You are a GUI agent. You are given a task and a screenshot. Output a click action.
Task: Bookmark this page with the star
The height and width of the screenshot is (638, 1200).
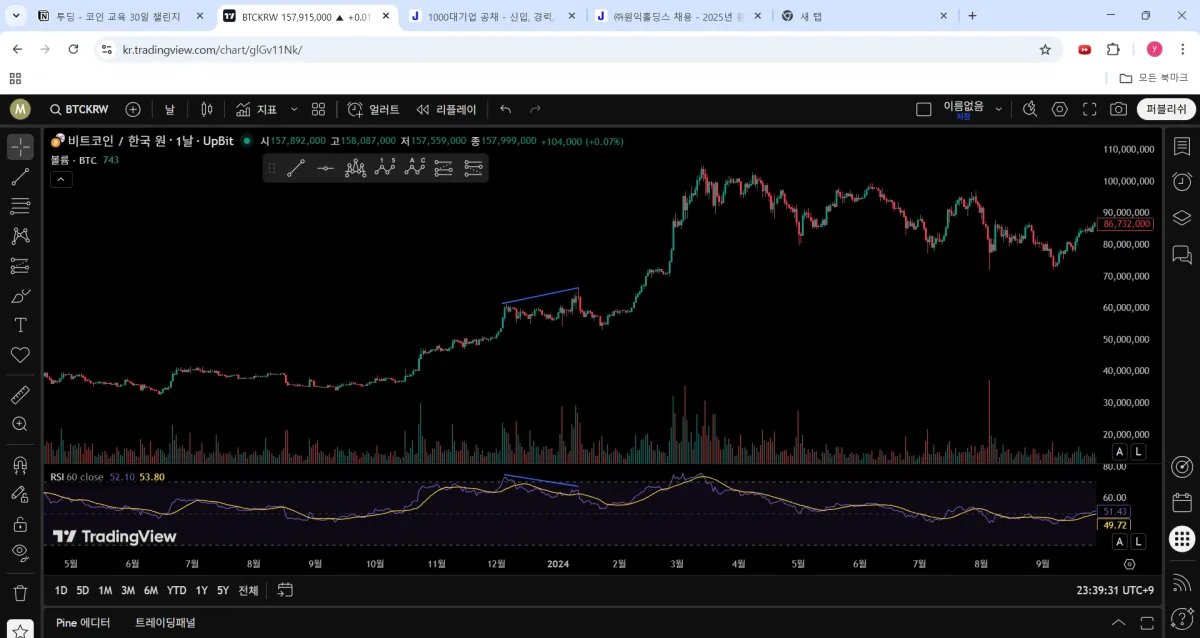1045,49
